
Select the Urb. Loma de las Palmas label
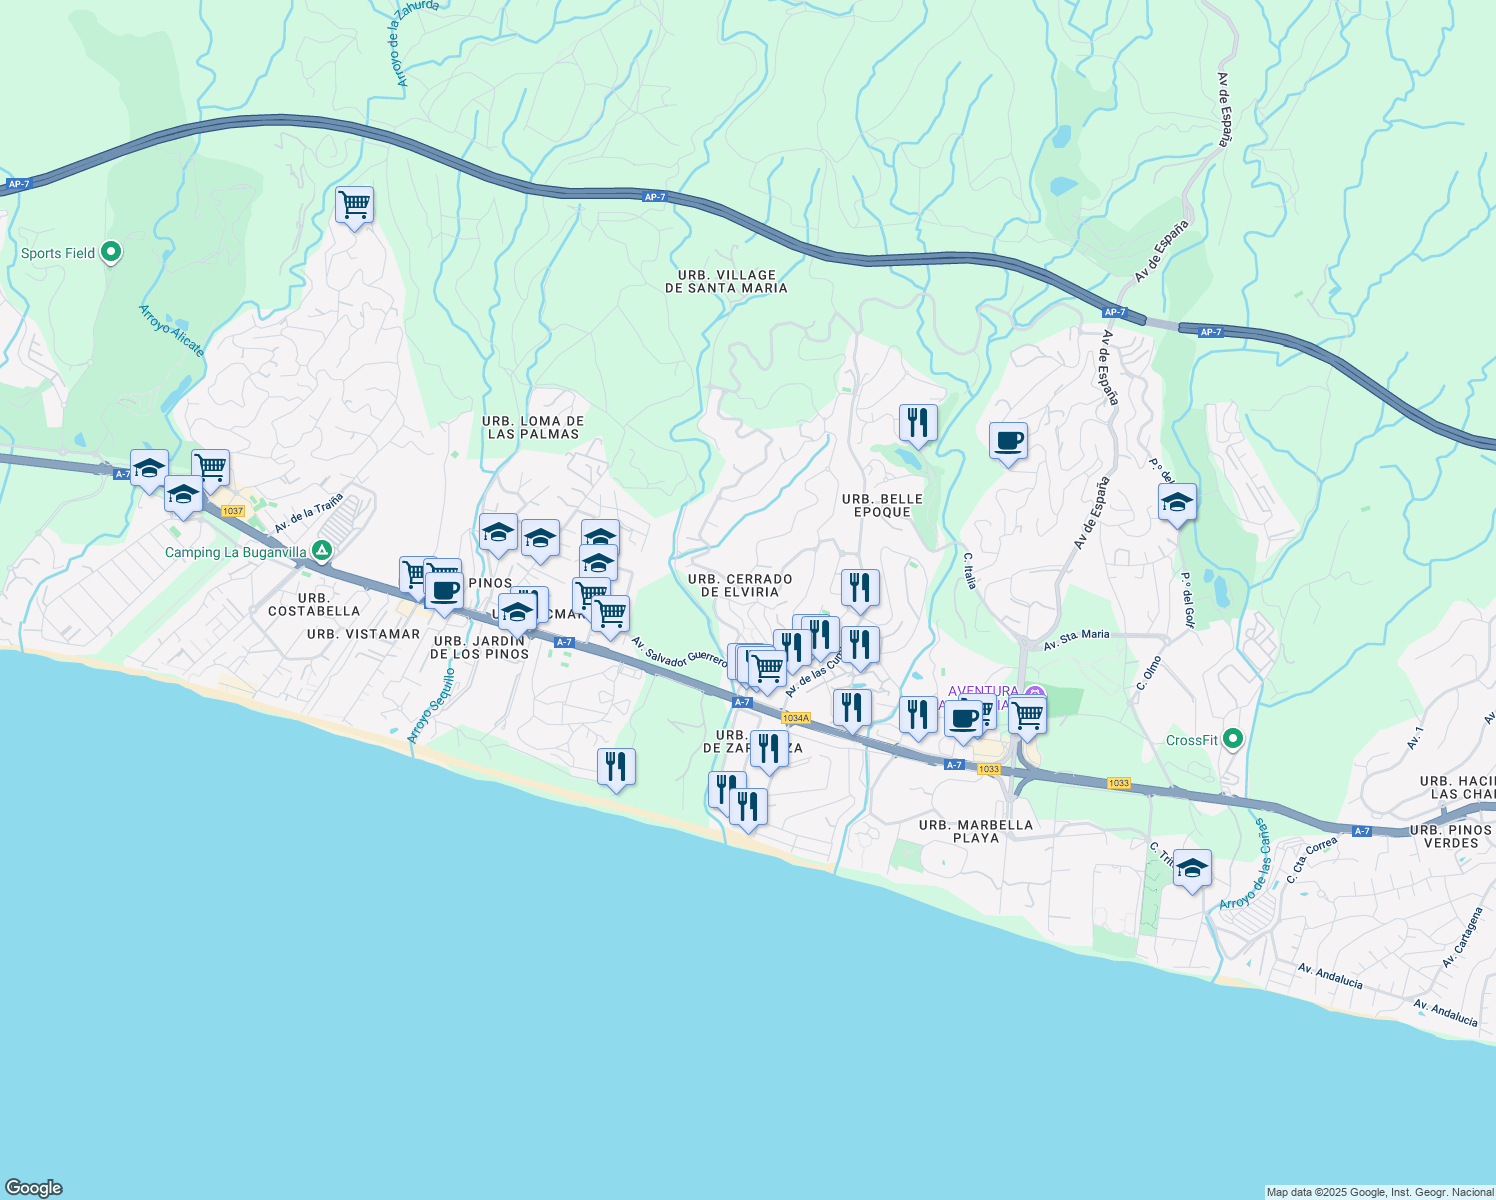click(533, 427)
